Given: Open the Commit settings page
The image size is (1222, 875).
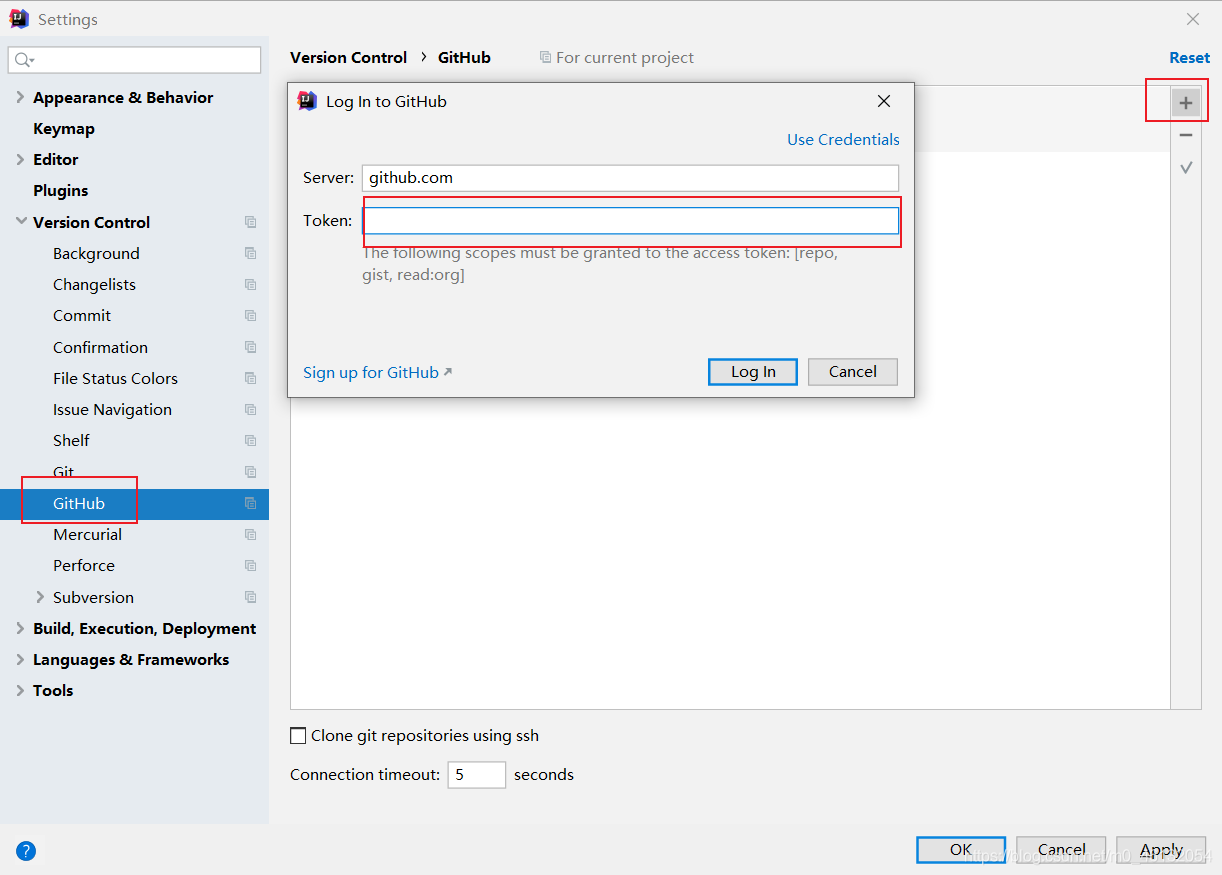Looking at the screenshot, I should tap(82, 316).
